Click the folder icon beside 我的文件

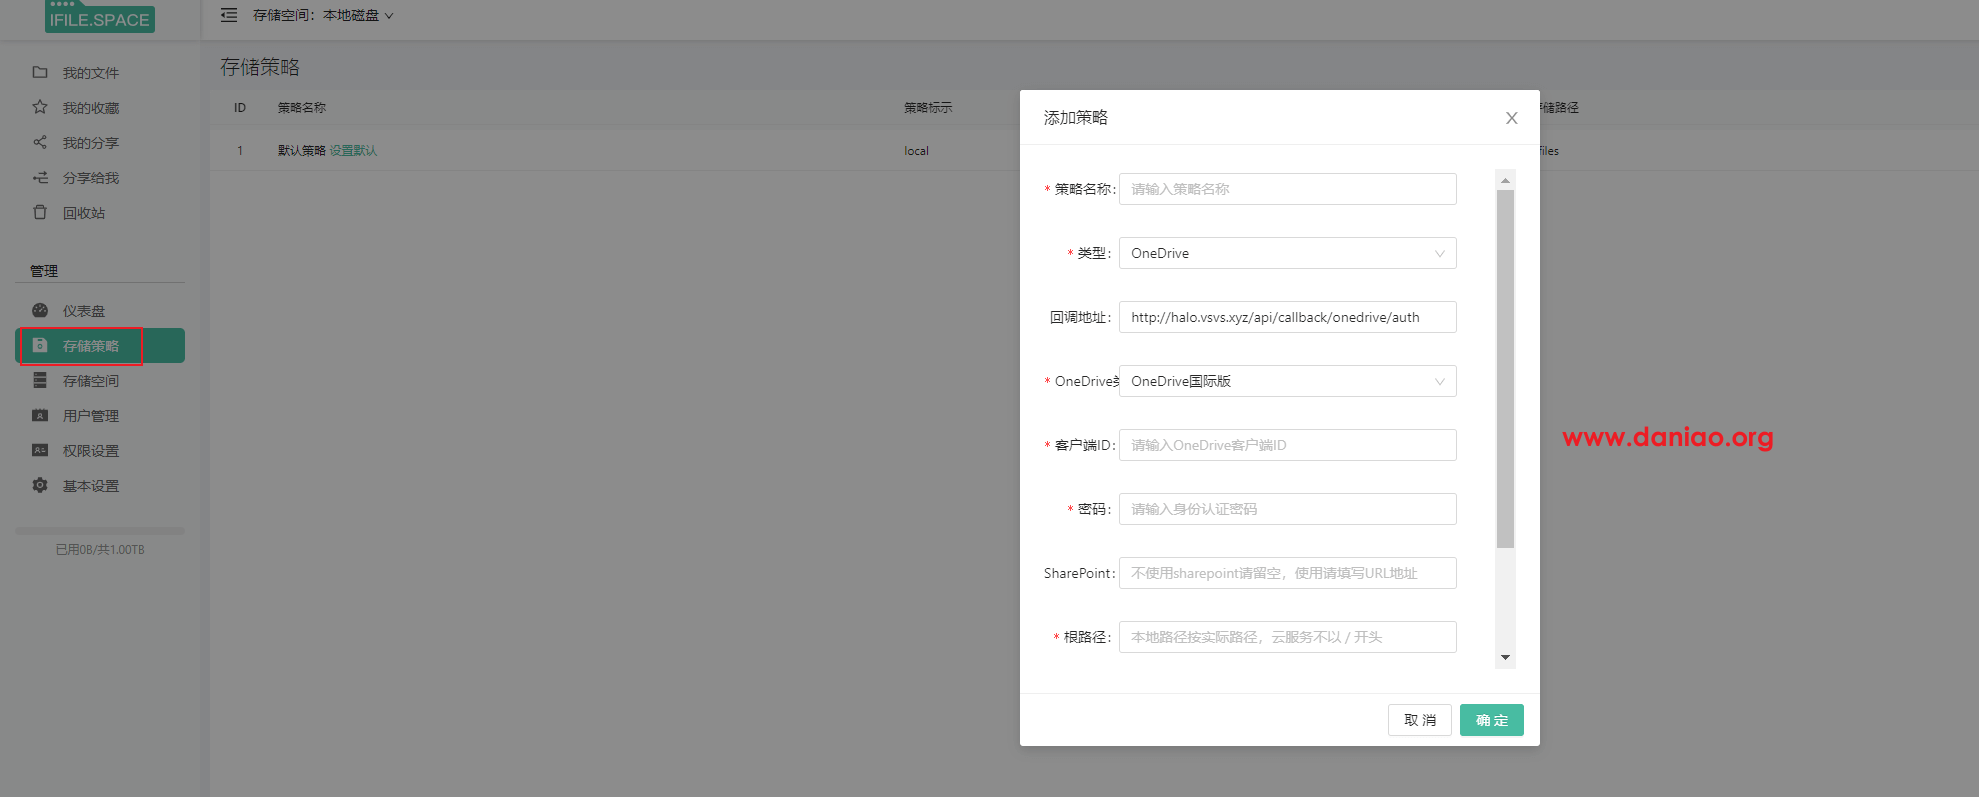40,72
